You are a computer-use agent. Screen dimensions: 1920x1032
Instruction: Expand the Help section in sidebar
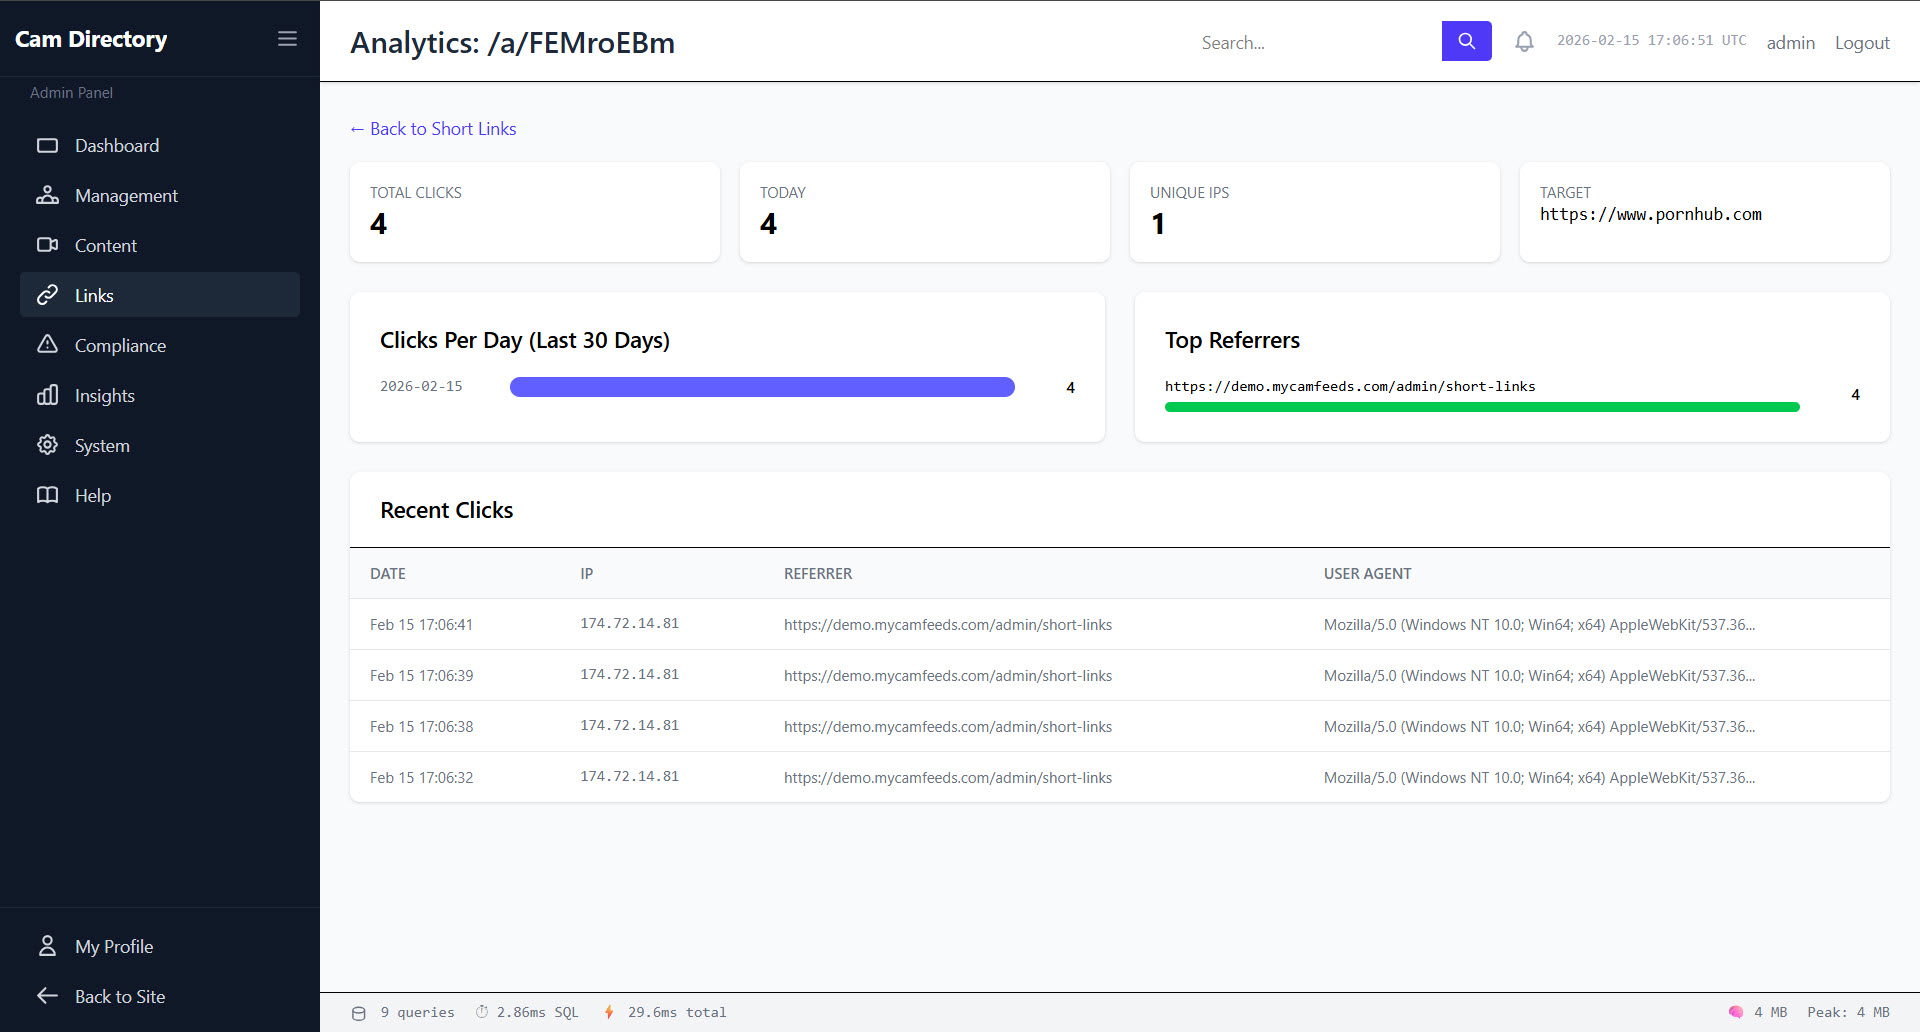point(92,496)
